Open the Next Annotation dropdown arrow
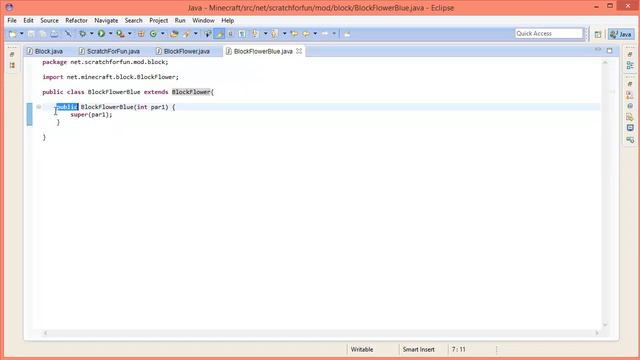The height and width of the screenshot is (360, 640). coord(265,34)
